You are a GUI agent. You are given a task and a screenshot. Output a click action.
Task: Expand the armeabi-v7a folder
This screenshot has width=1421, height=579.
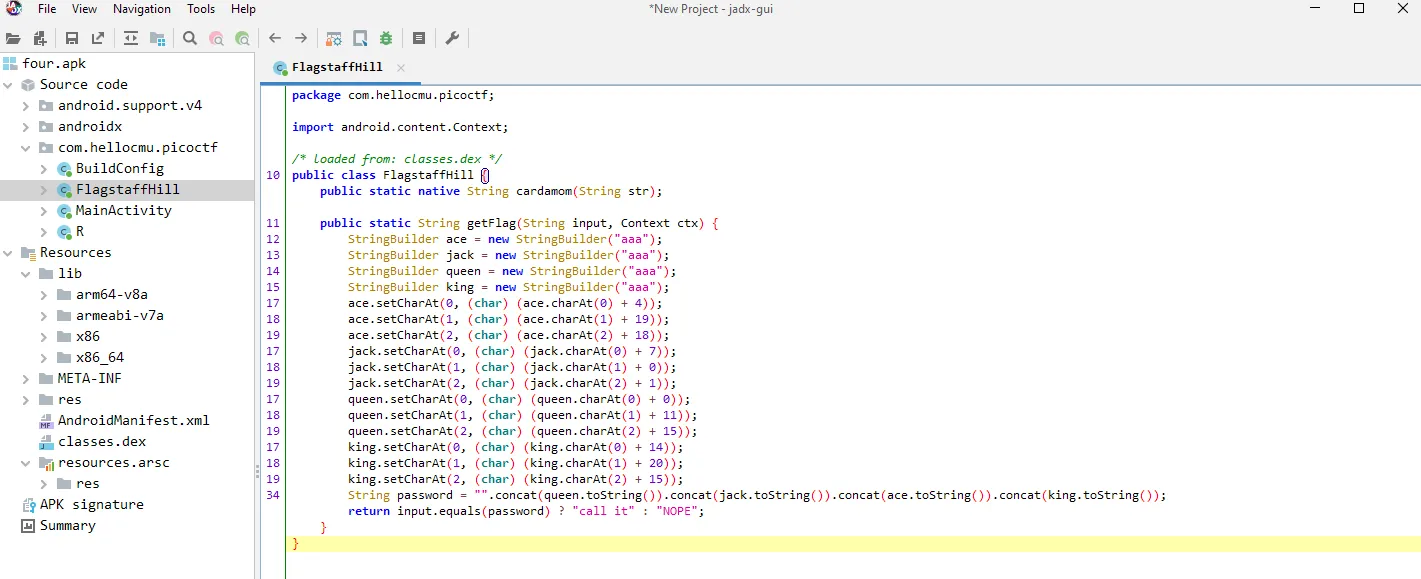click(x=45, y=316)
